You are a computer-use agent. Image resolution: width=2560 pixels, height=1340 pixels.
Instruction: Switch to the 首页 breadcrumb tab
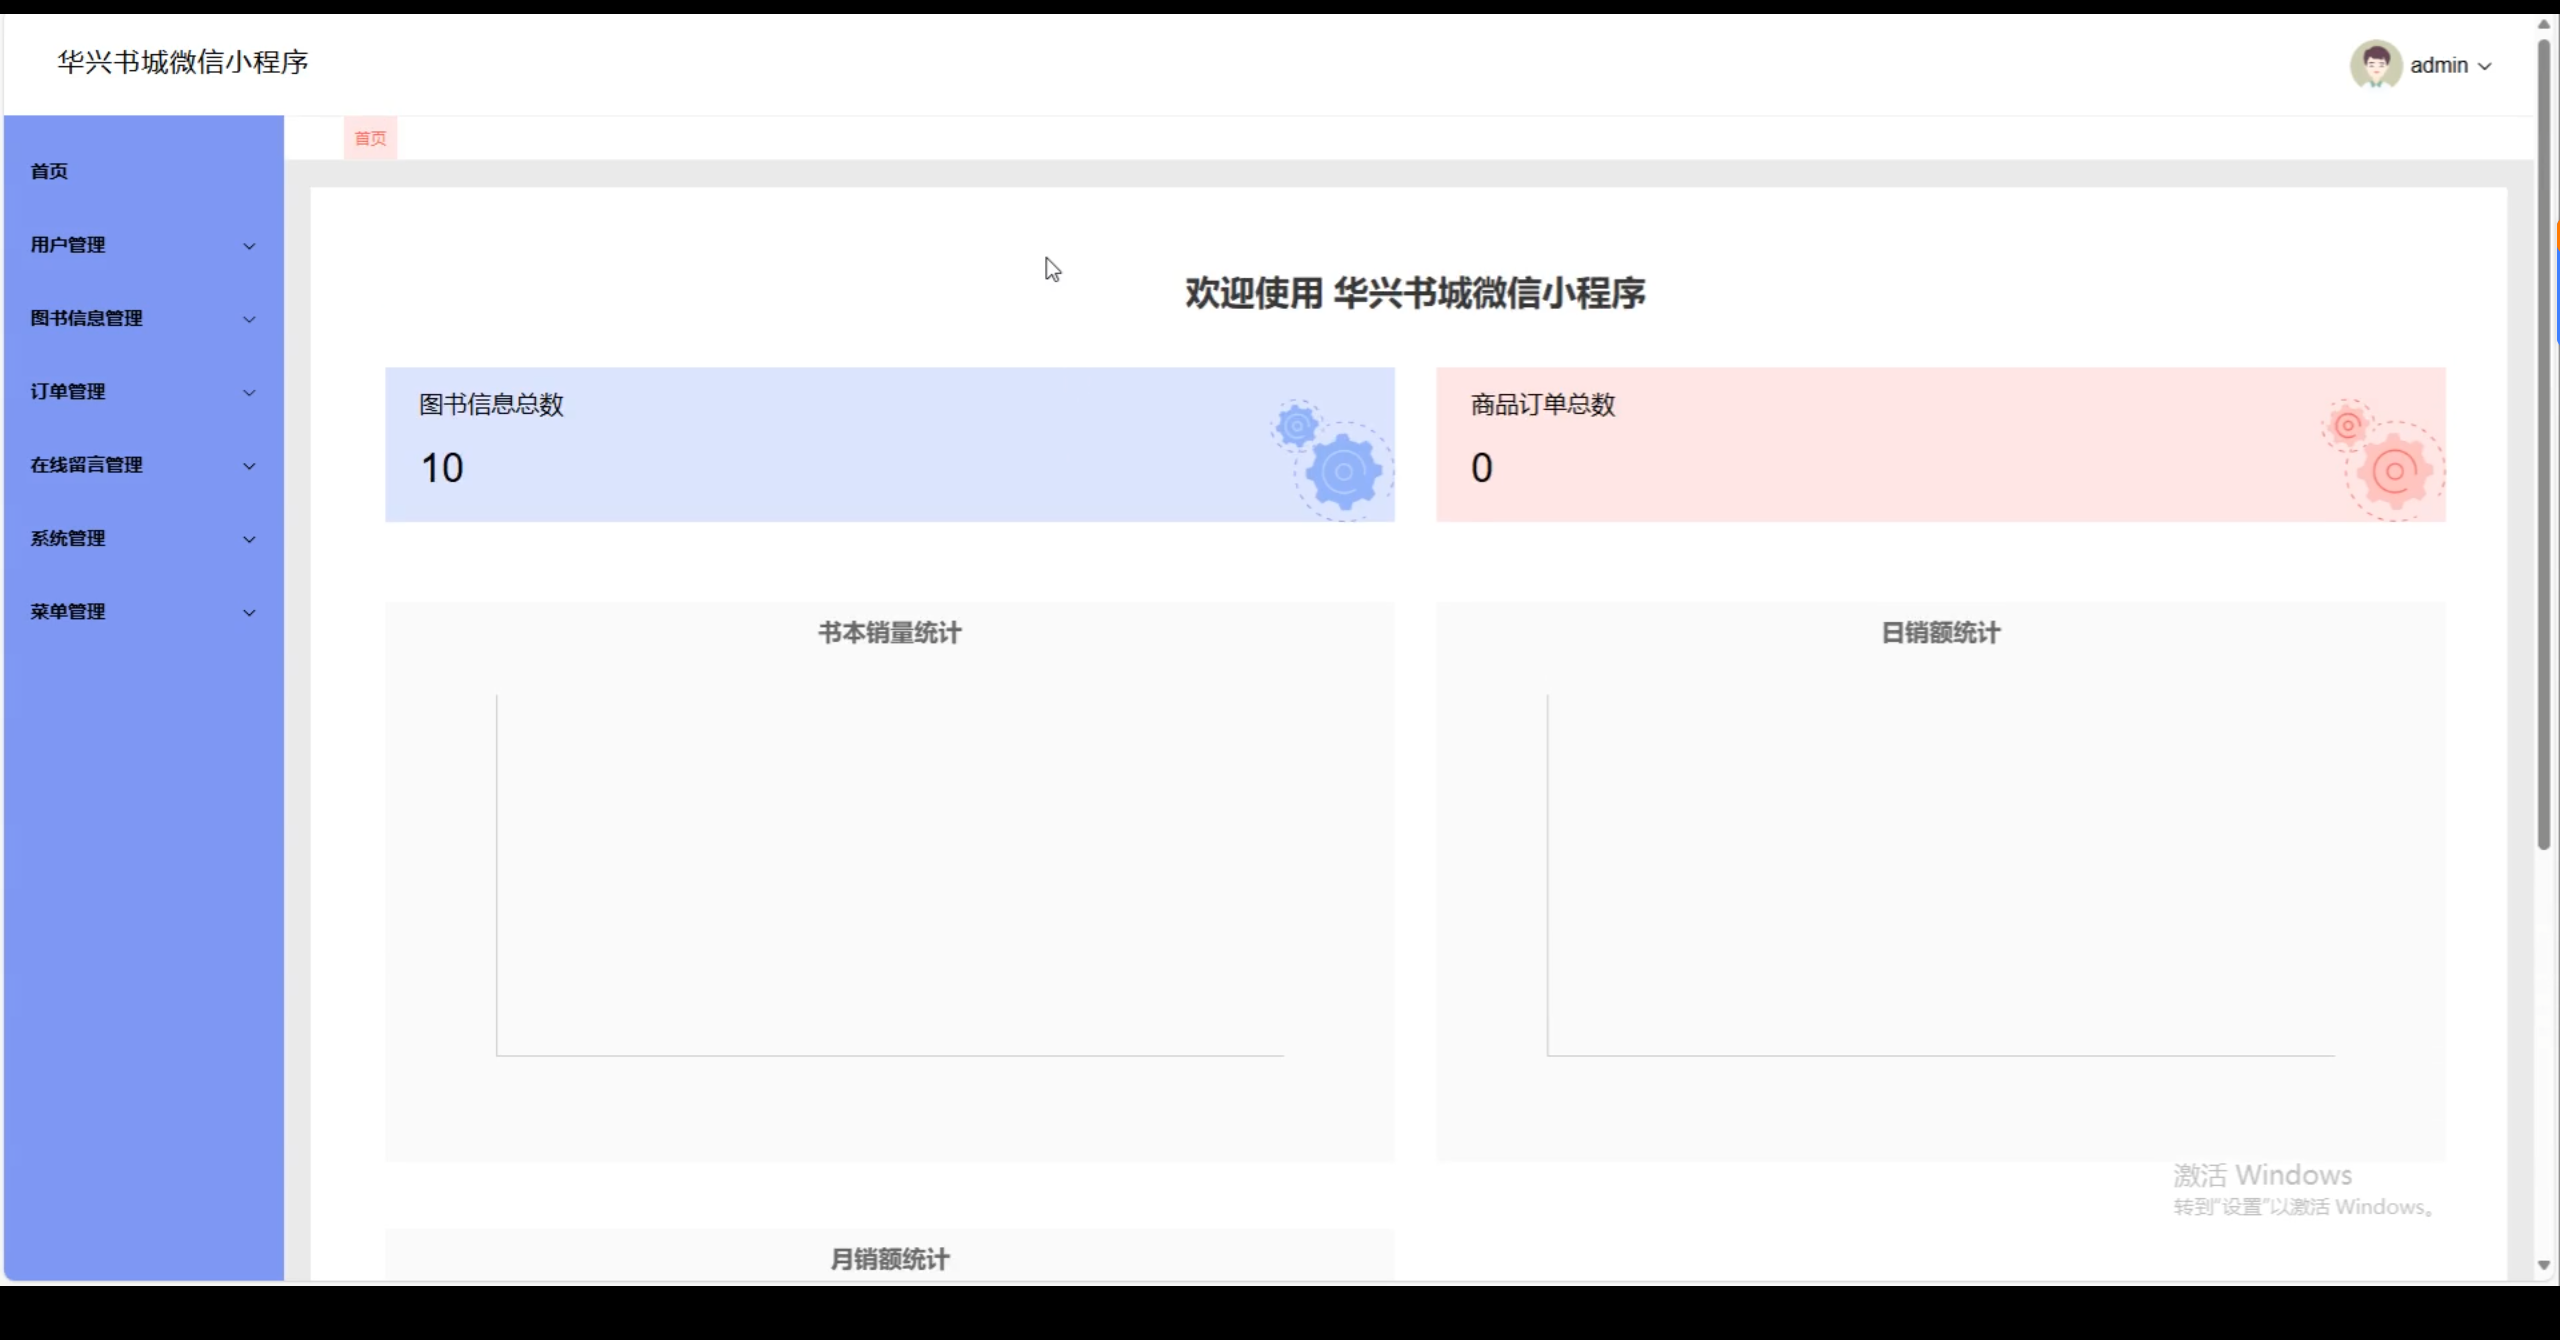pyautogui.click(x=370, y=138)
